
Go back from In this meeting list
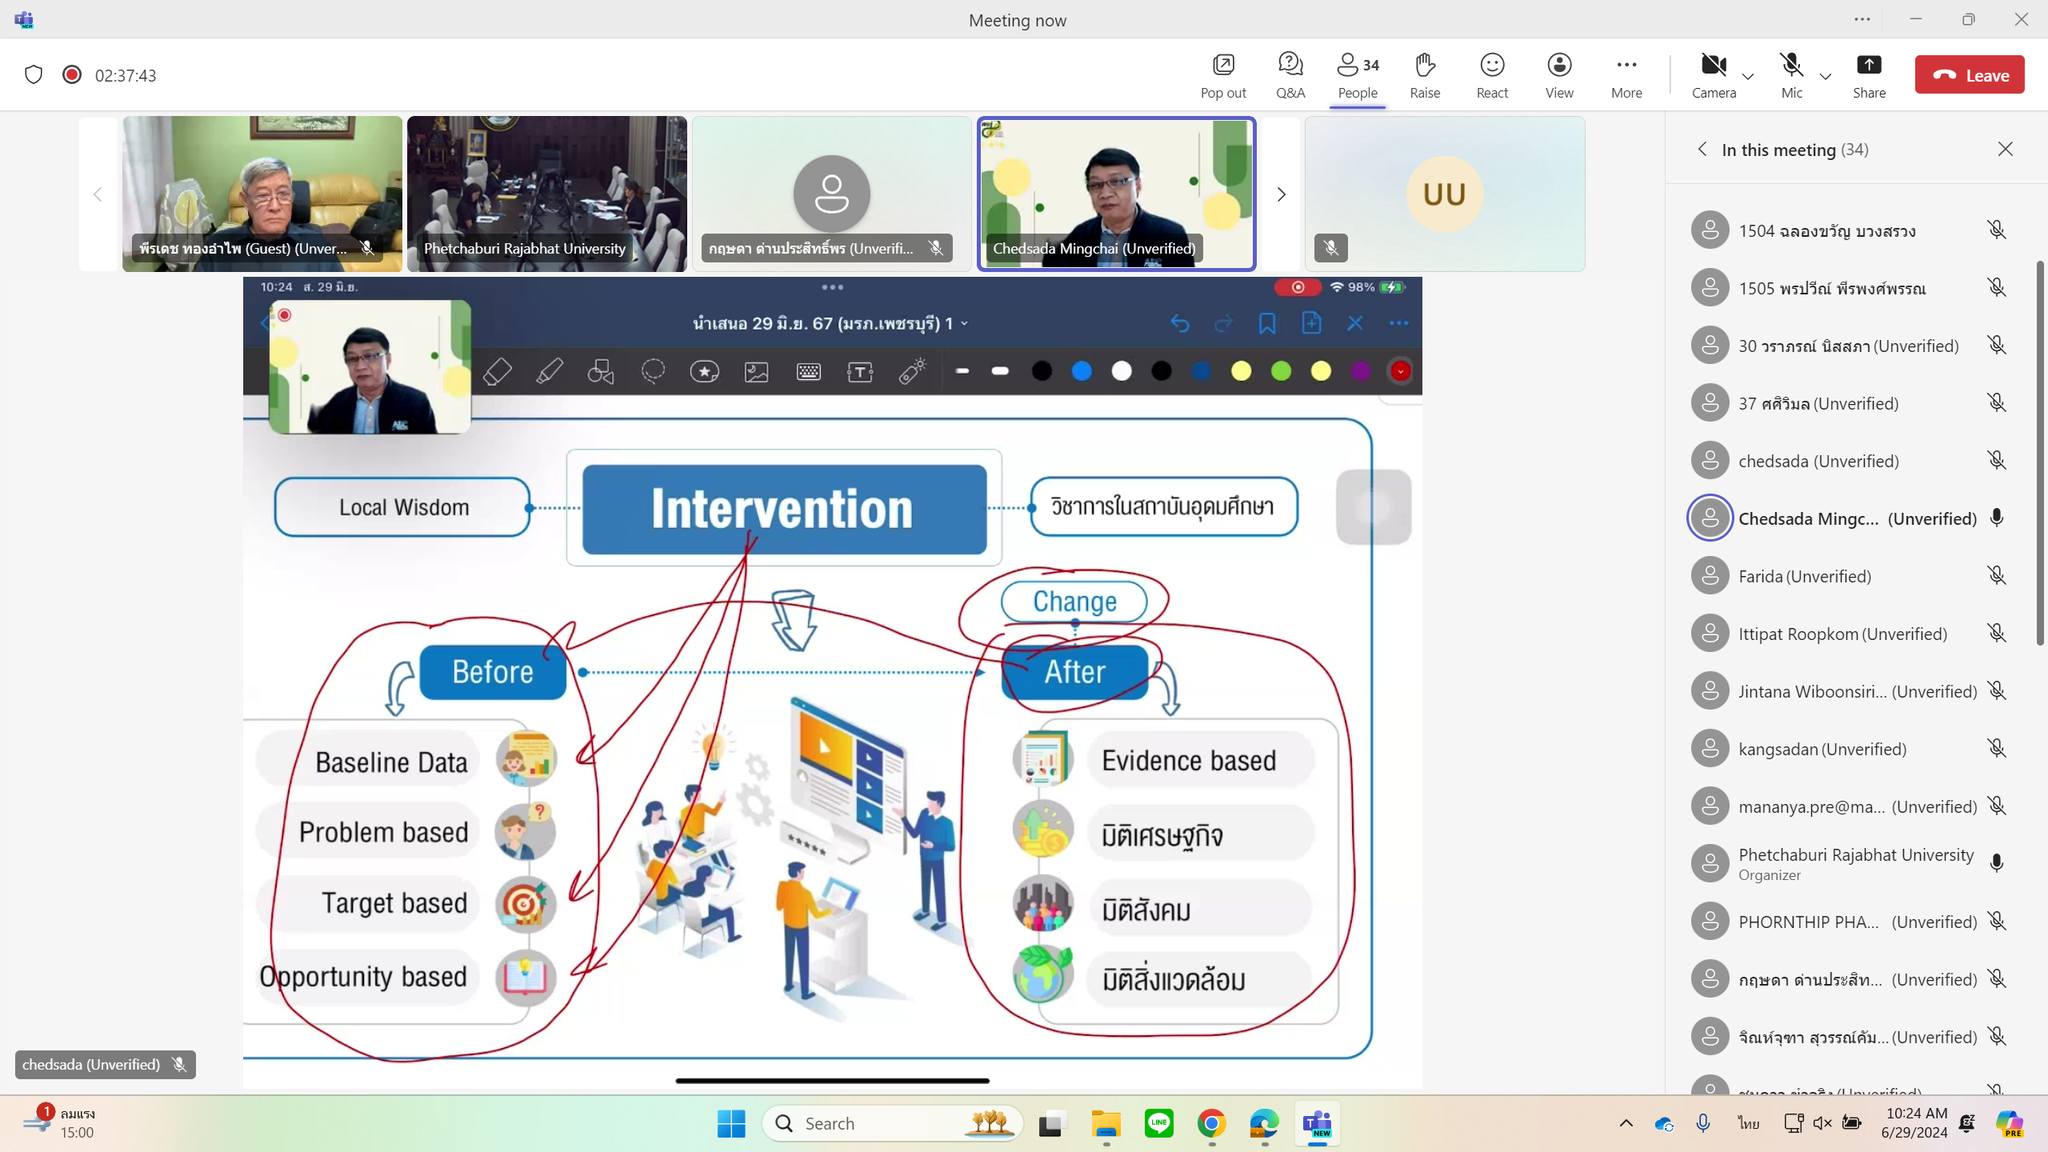1702,149
